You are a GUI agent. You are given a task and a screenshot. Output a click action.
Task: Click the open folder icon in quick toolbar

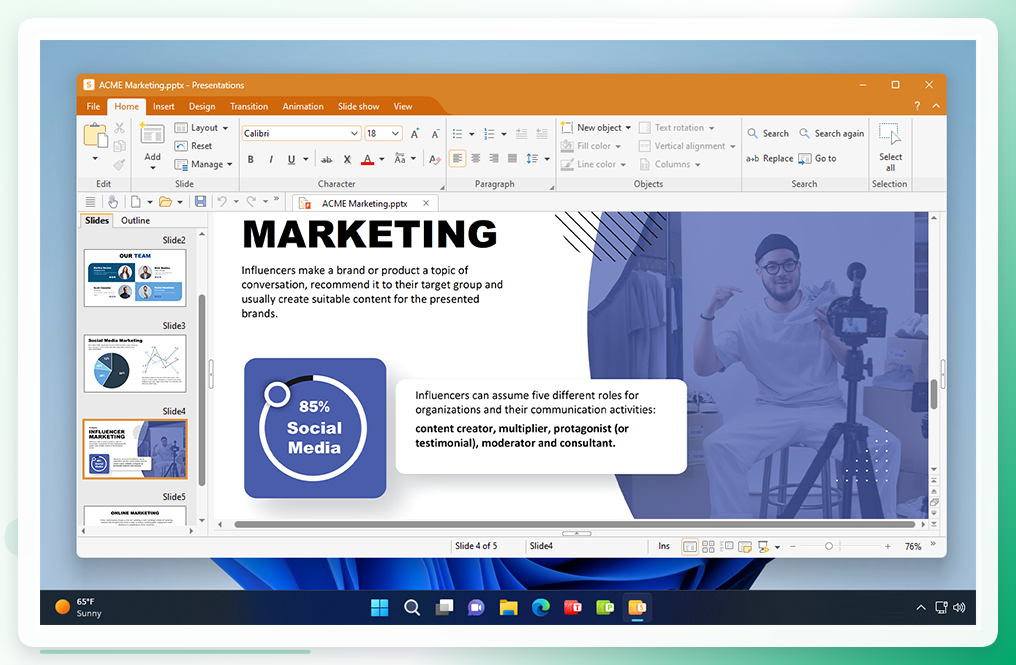pyautogui.click(x=166, y=202)
